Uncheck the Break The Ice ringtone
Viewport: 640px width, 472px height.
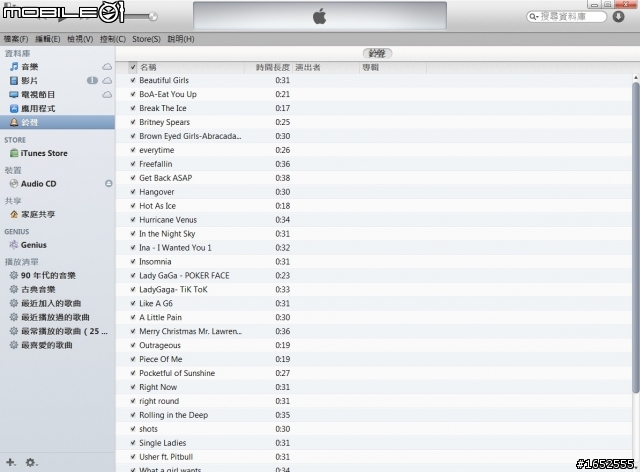click(133, 108)
